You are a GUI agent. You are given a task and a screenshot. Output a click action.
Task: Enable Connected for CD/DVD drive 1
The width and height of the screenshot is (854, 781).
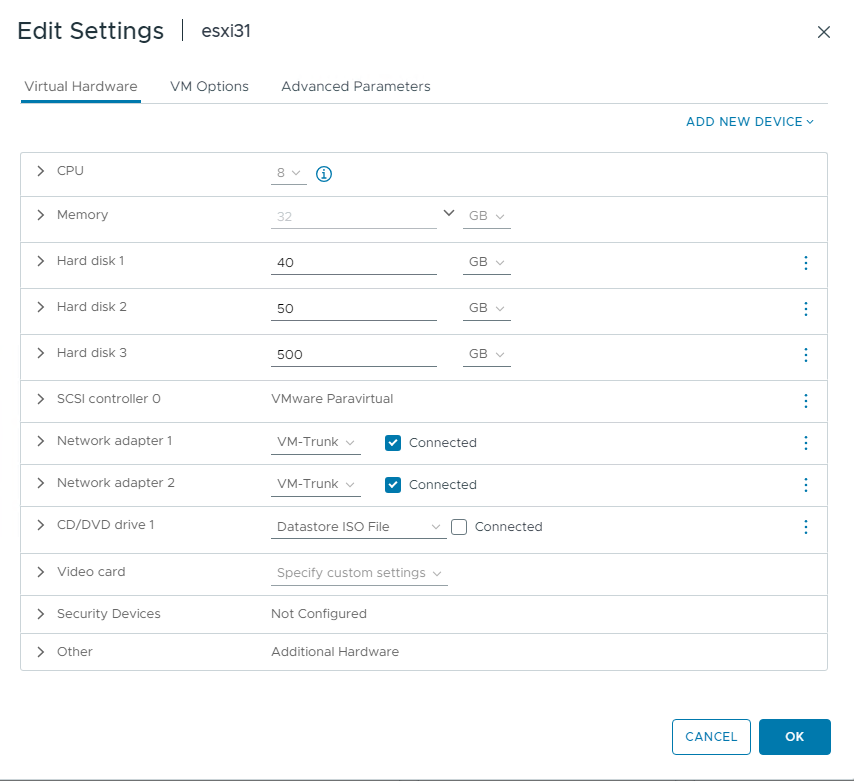click(x=459, y=527)
